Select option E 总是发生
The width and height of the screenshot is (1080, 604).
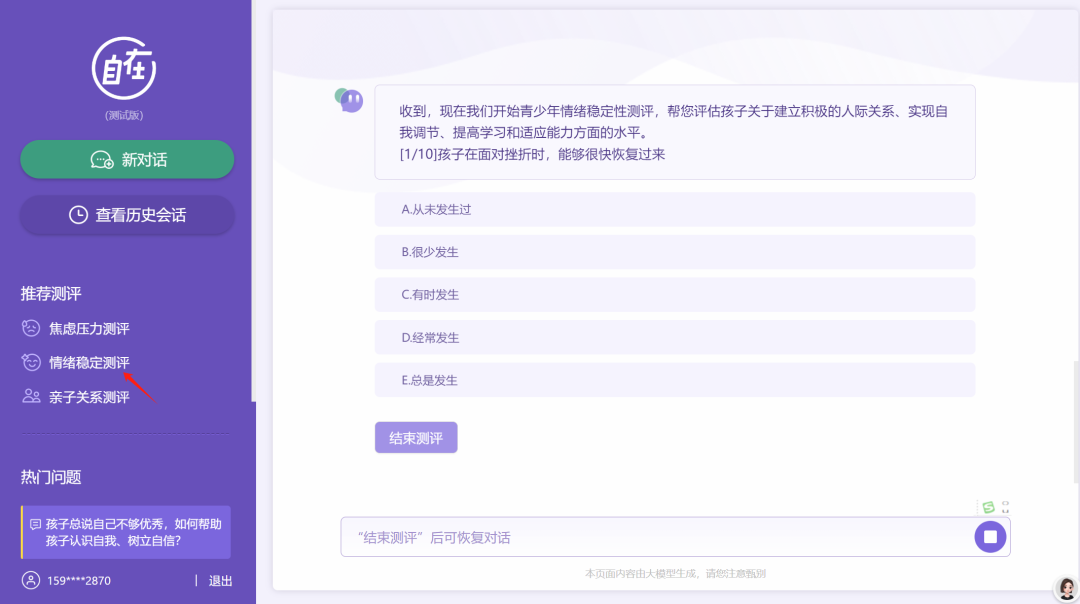(675, 380)
